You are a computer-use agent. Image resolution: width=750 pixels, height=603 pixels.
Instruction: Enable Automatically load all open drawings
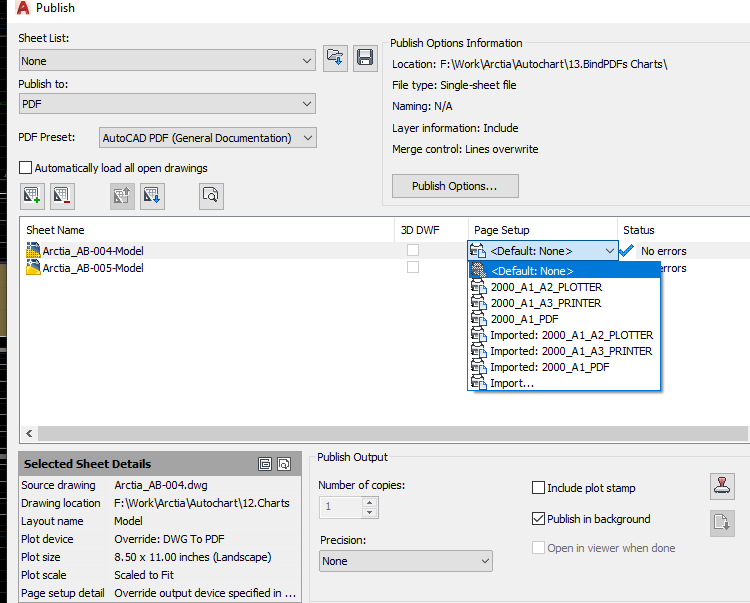pos(25,168)
